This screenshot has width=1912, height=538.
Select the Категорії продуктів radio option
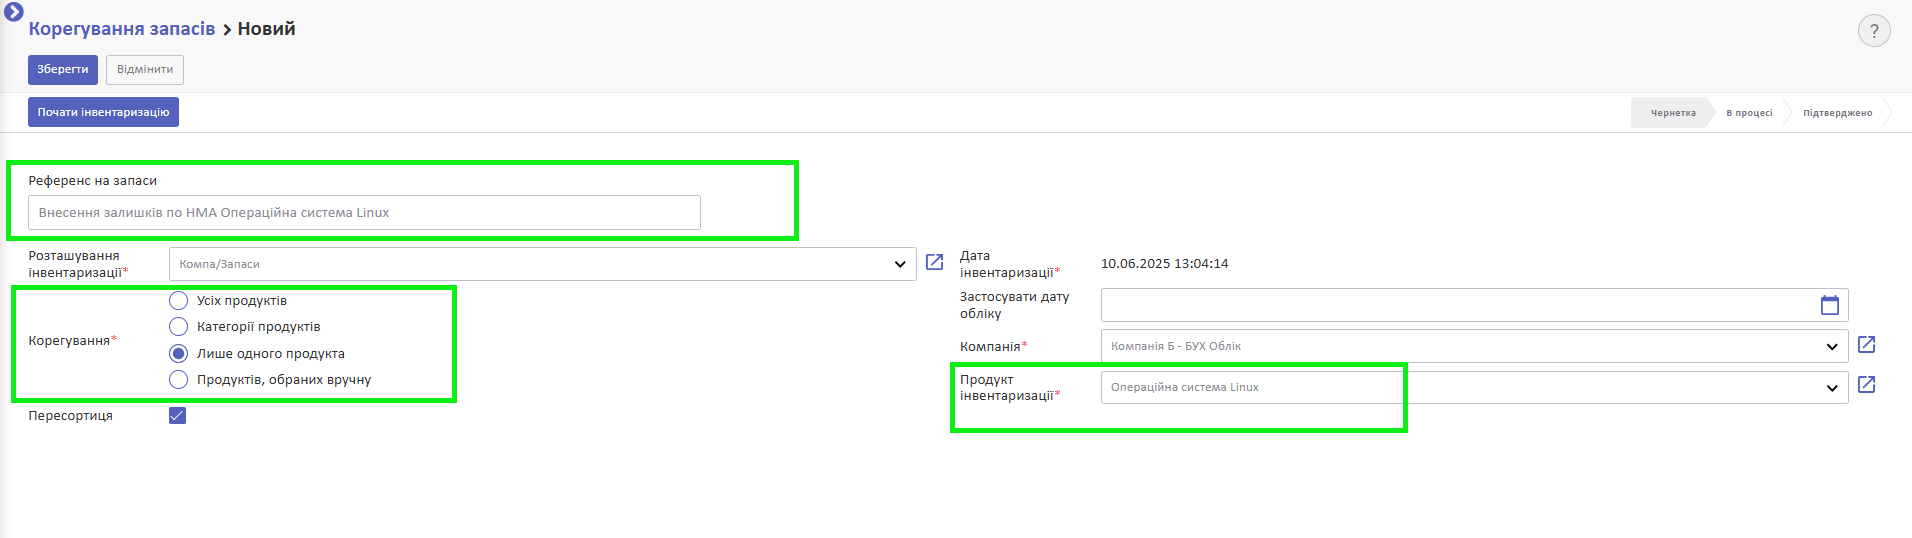tap(179, 326)
